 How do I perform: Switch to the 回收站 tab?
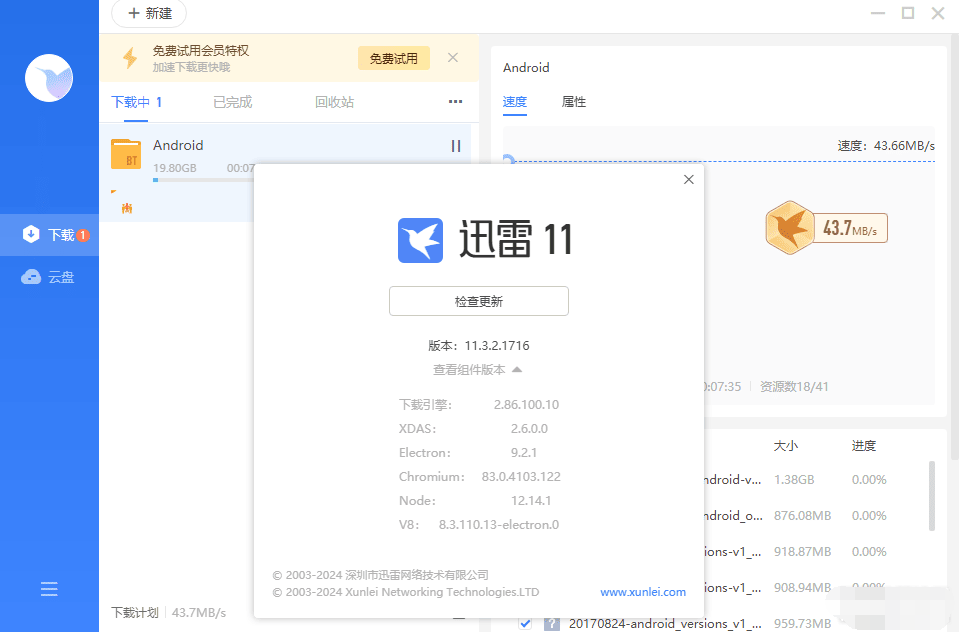(334, 102)
